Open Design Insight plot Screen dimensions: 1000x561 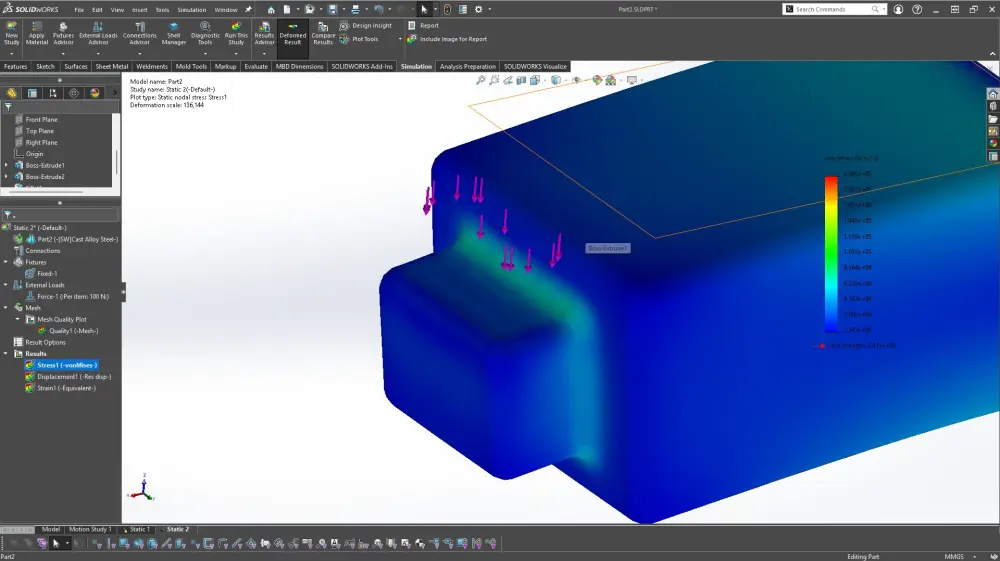click(x=366, y=26)
